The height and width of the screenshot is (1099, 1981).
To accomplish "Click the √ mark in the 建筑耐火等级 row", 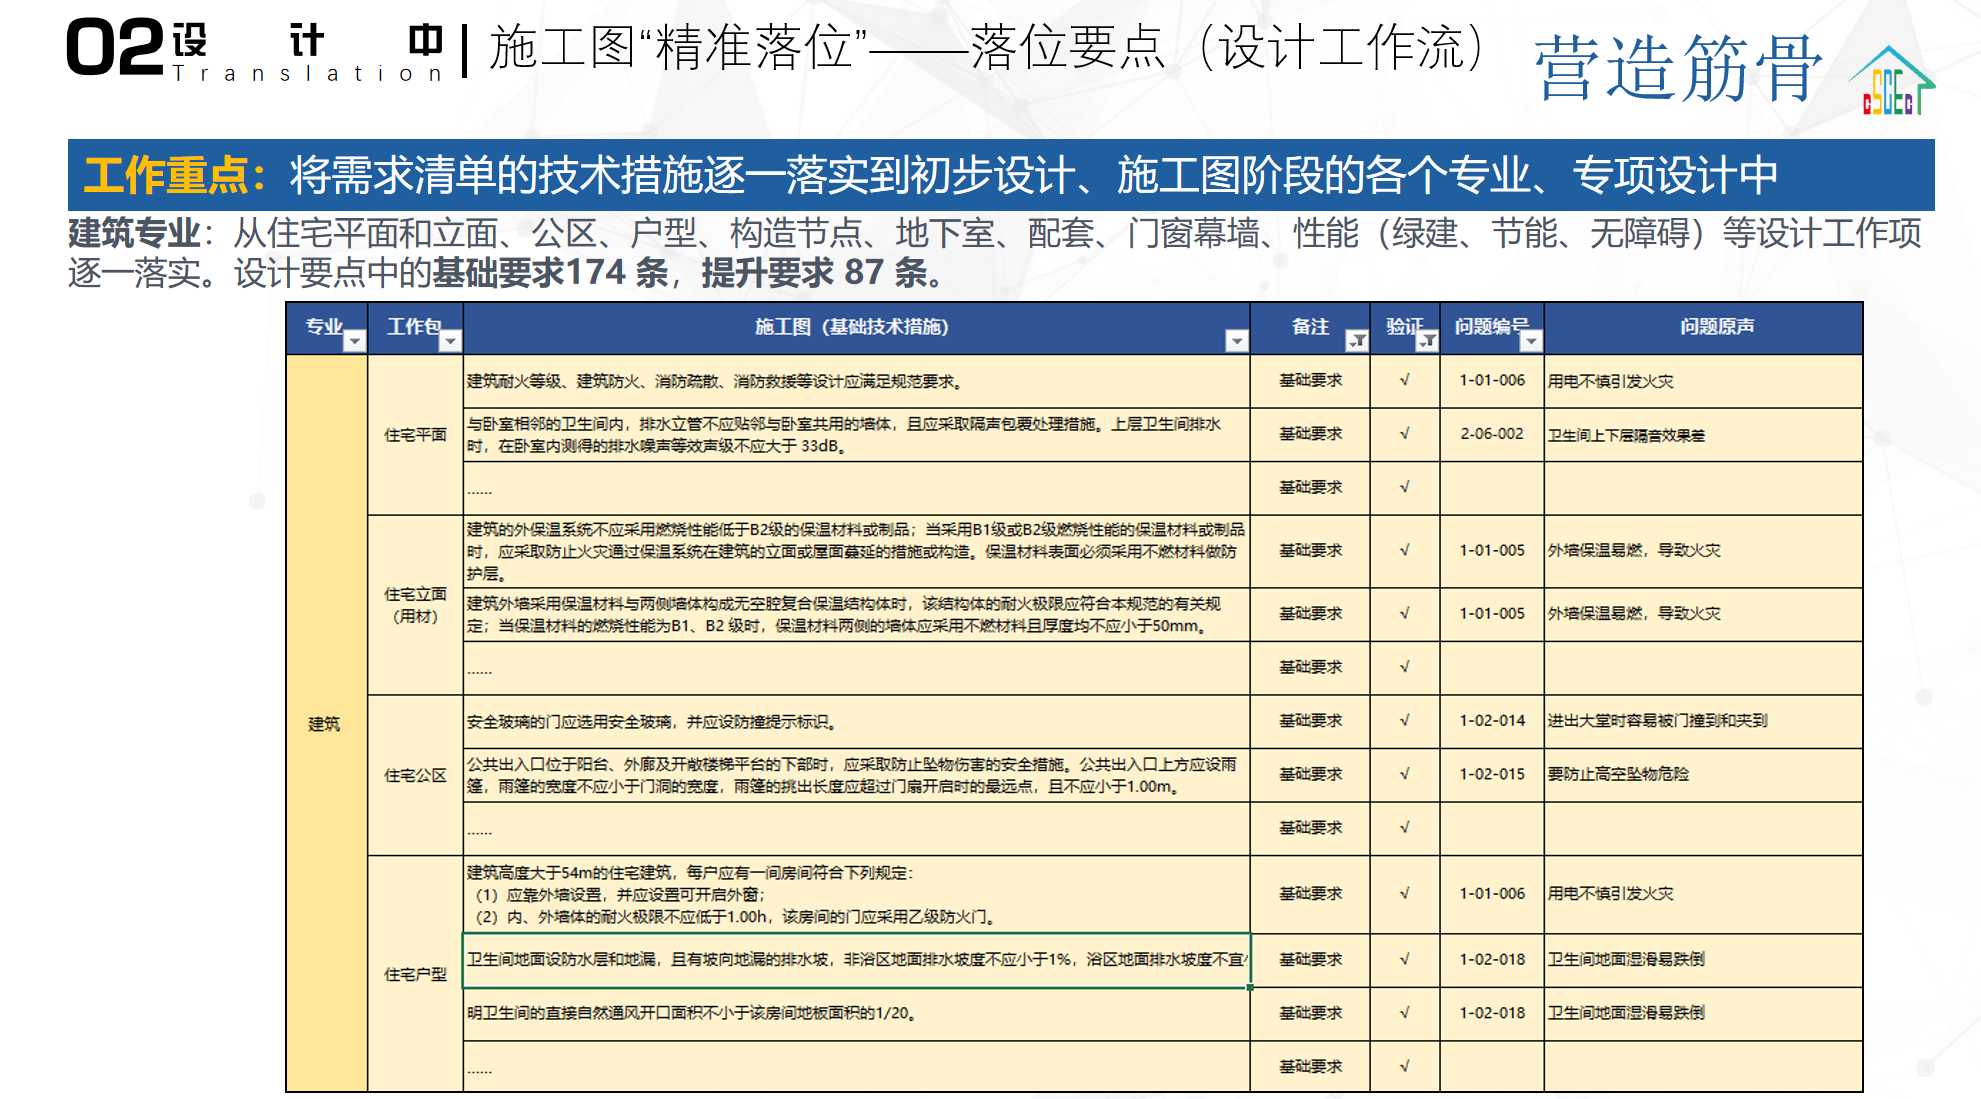I will (1405, 380).
